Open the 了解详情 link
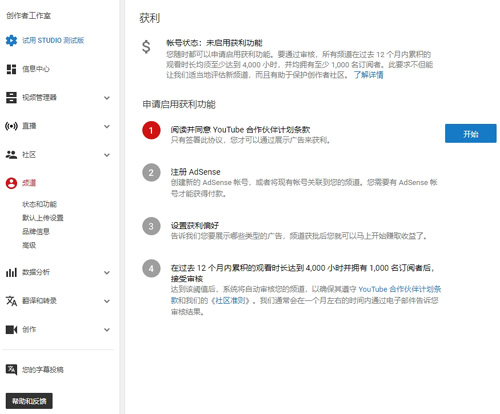Viewport: 500px width, 414px height. click(x=368, y=75)
